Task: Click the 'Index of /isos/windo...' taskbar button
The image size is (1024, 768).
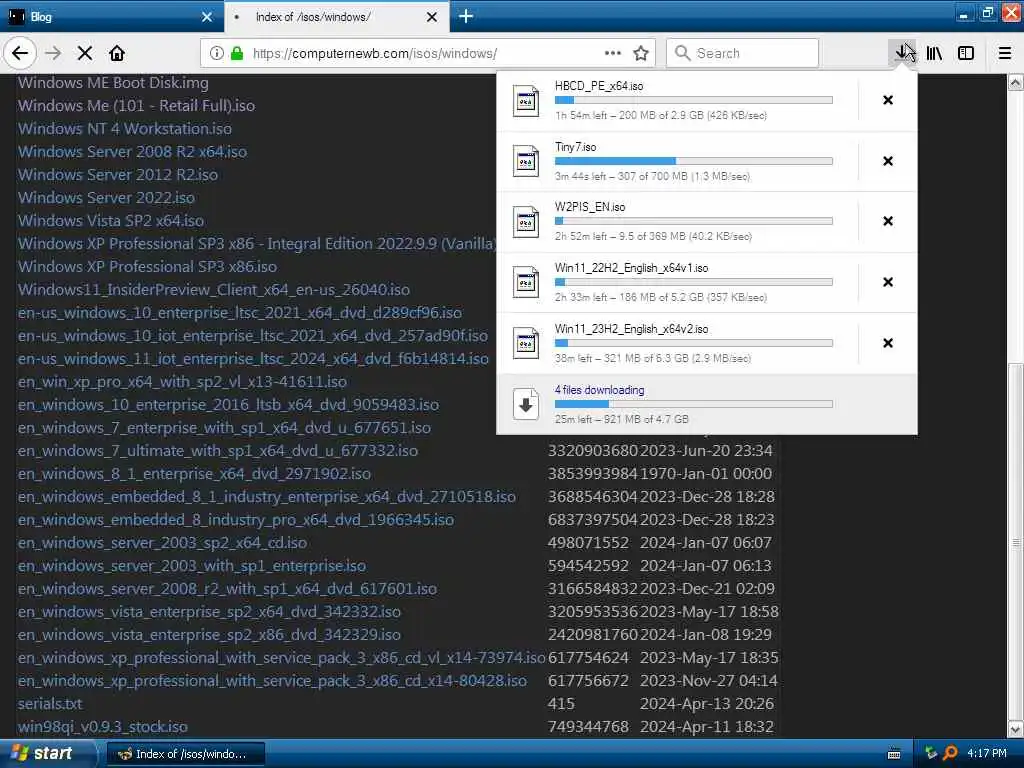Action: (185, 754)
